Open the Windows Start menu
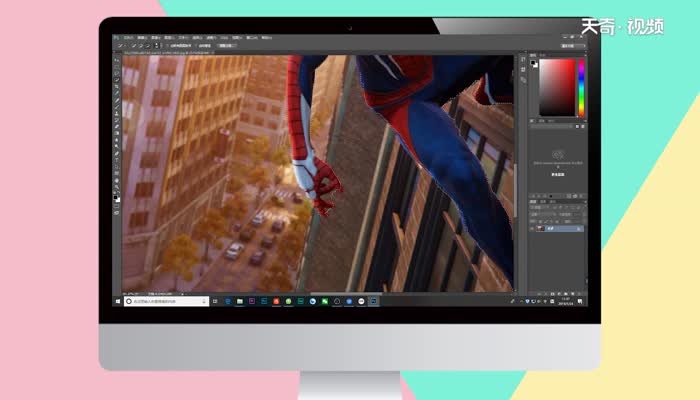 (x=118, y=301)
